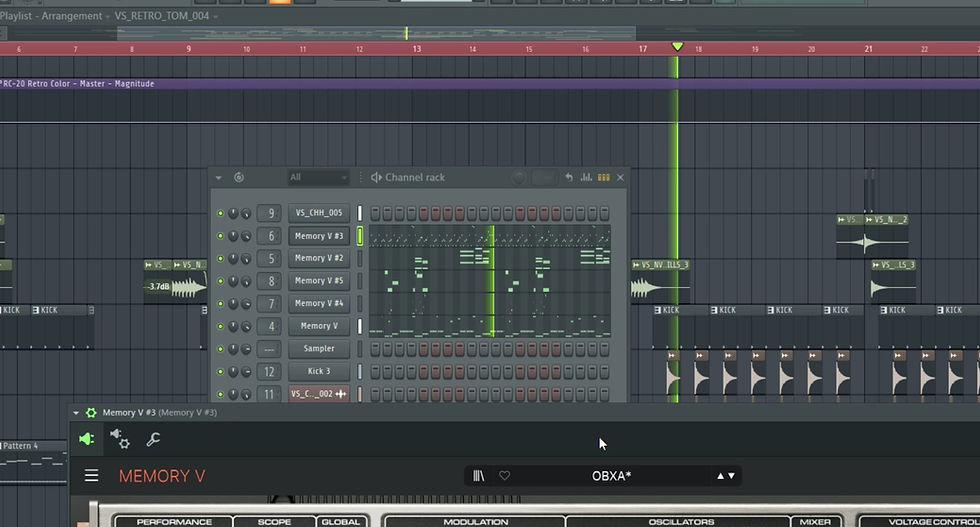
Task: Switch to the GLOBAL tab
Action: [341, 521]
